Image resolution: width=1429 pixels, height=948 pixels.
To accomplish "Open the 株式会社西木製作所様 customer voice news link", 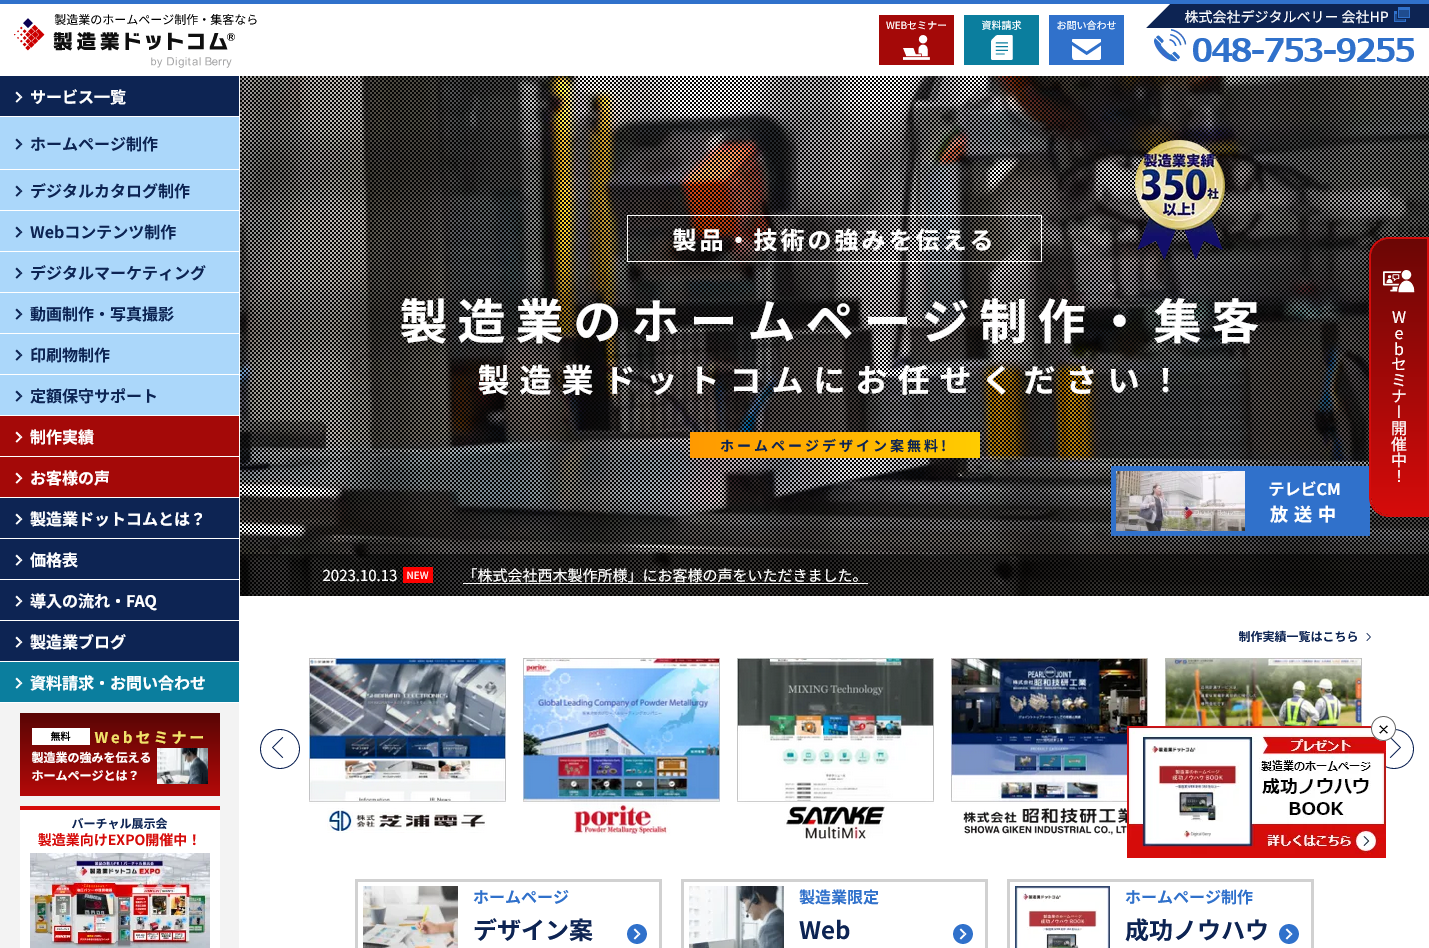I will tap(664, 575).
